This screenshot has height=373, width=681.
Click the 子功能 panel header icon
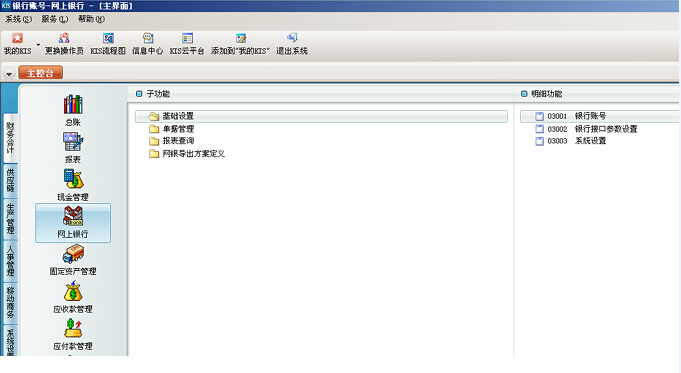point(139,94)
